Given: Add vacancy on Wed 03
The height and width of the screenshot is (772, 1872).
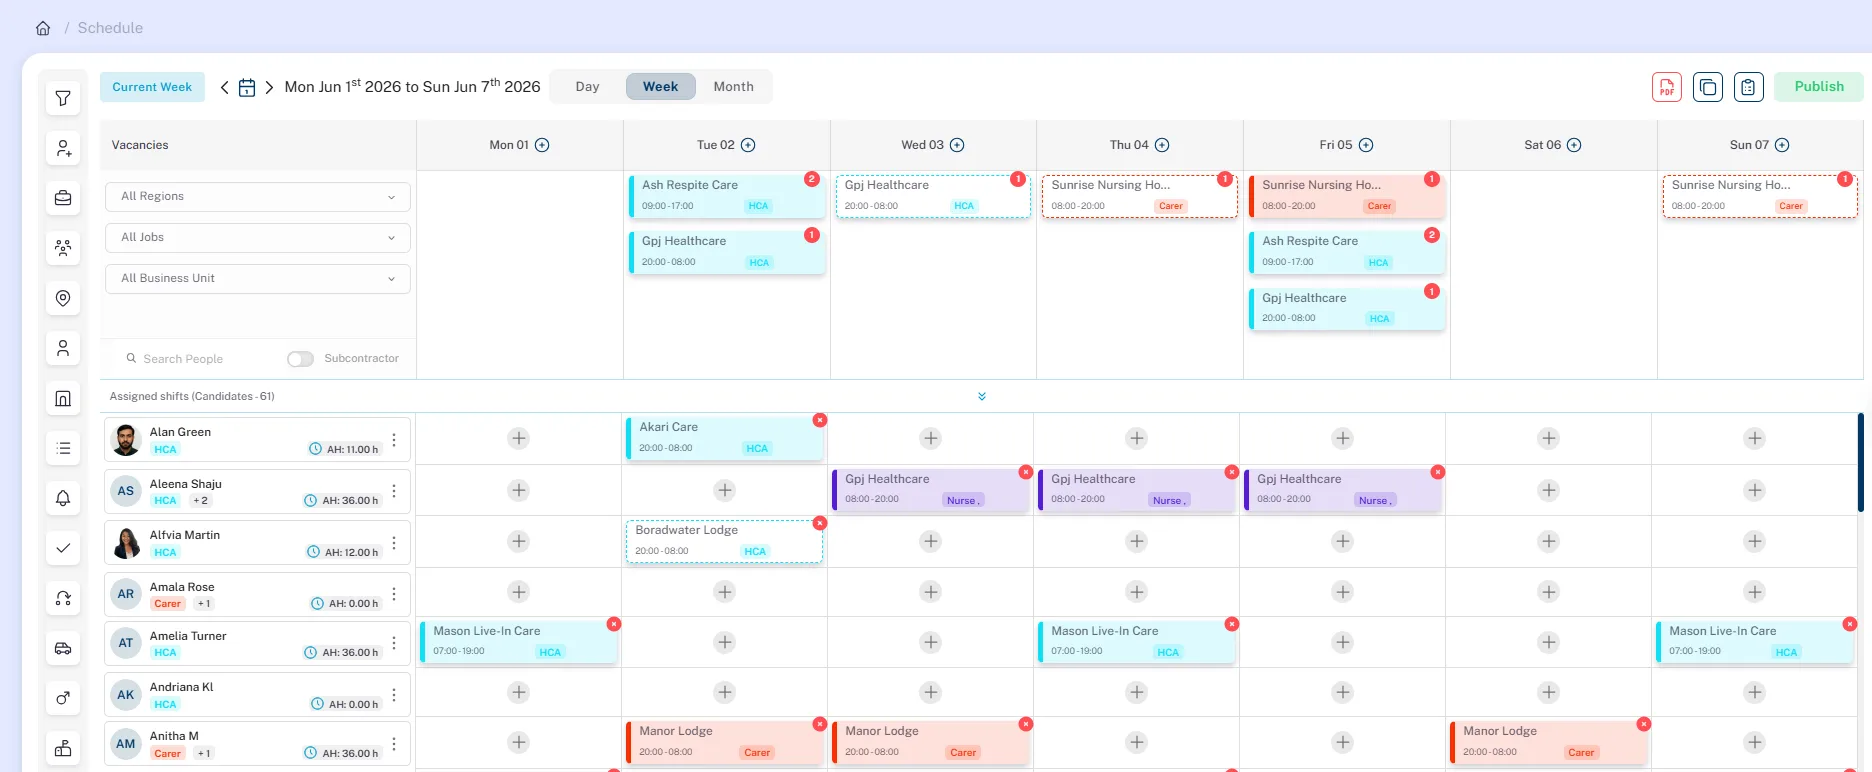Looking at the screenshot, I should [957, 145].
